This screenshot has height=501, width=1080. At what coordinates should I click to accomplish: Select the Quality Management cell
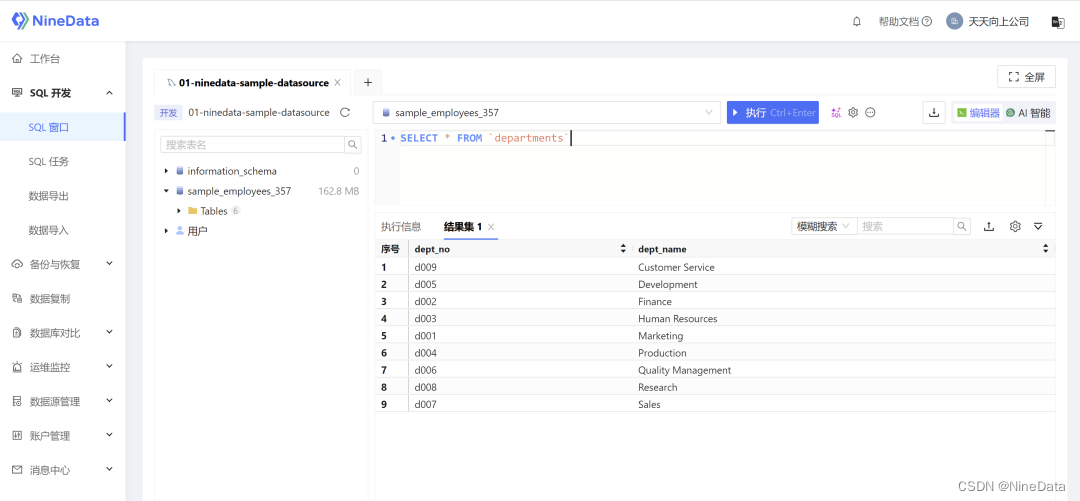pos(685,371)
